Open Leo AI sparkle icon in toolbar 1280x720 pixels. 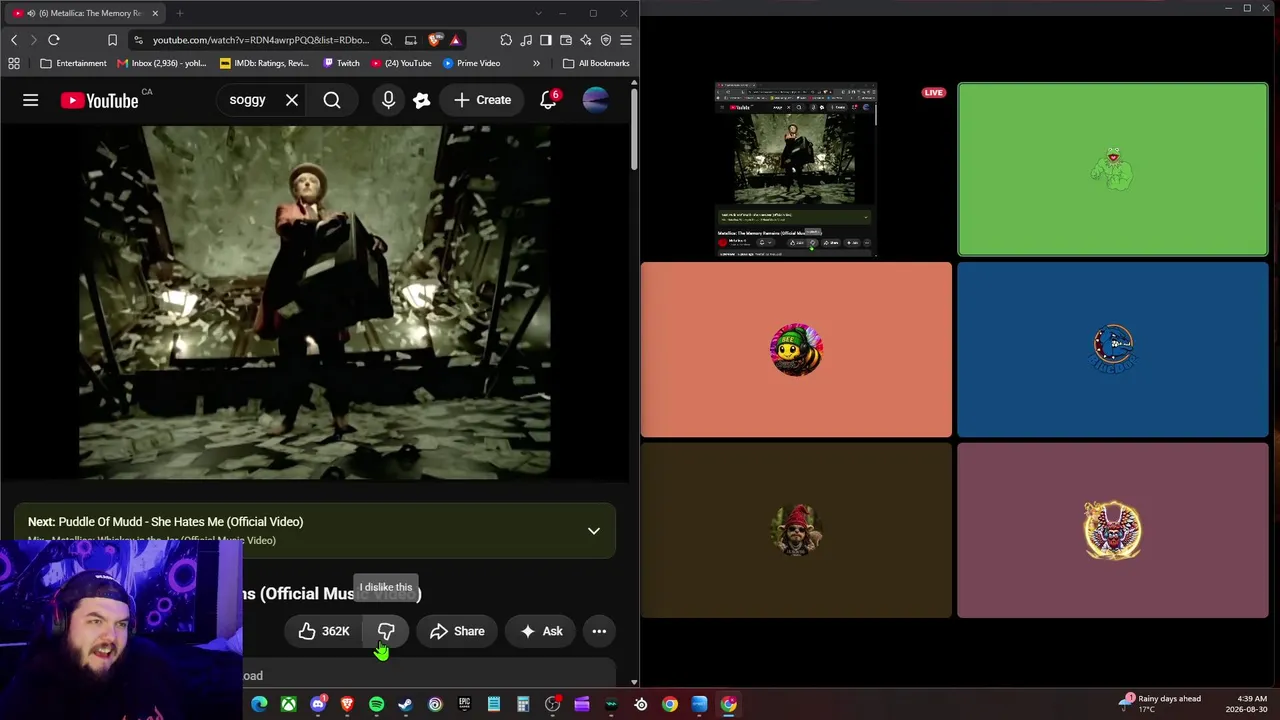point(586,40)
